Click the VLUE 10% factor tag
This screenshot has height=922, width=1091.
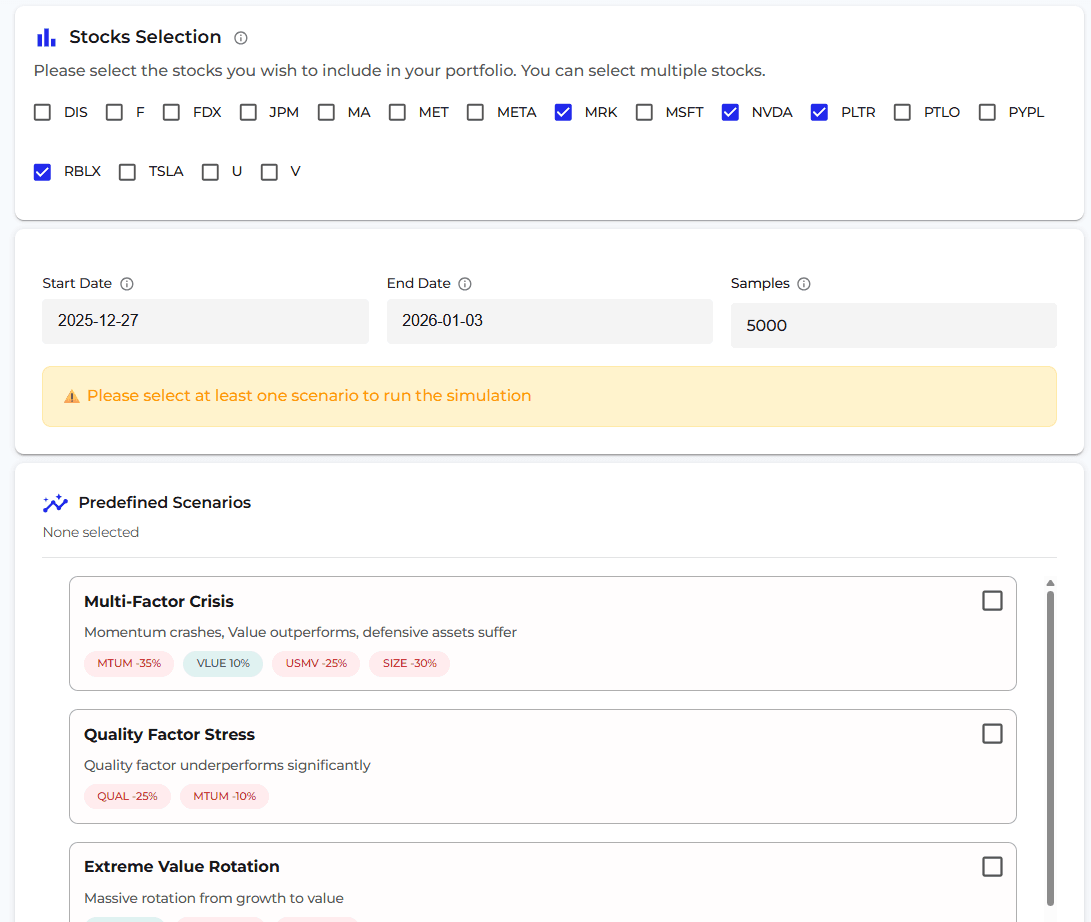pos(223,663)
